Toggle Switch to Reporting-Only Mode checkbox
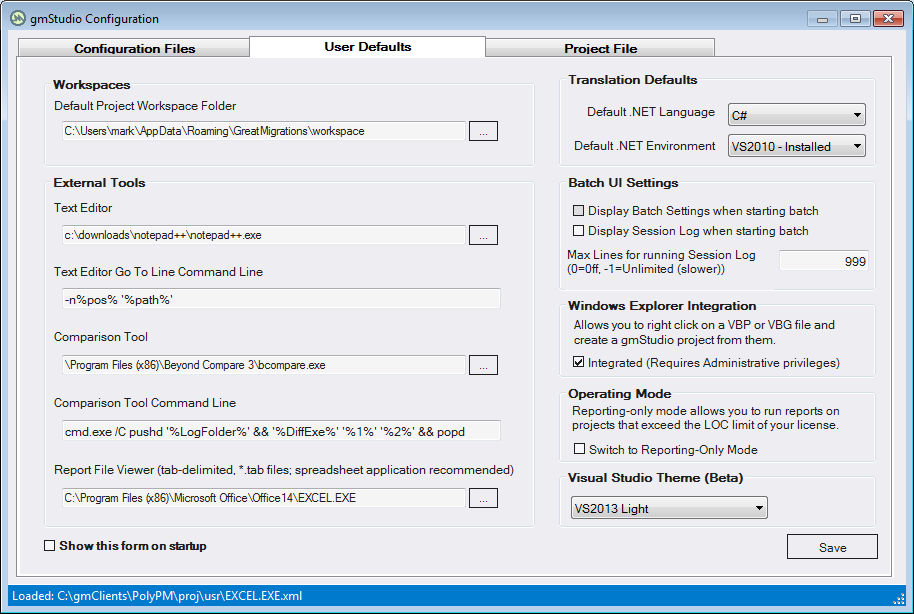 [x=579, y=449]
